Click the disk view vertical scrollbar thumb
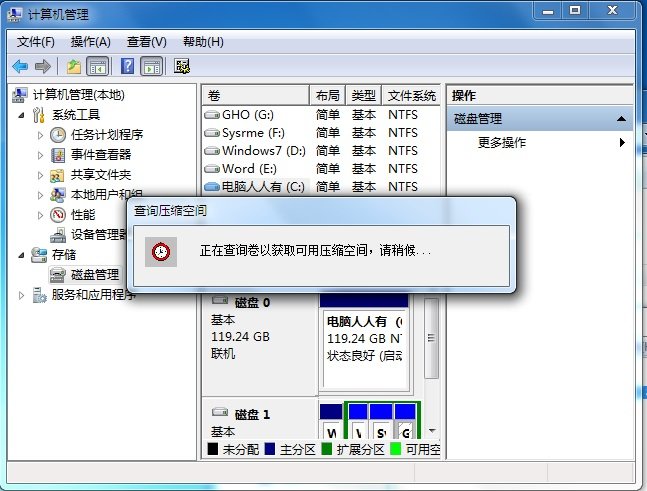 click(432, 338)
